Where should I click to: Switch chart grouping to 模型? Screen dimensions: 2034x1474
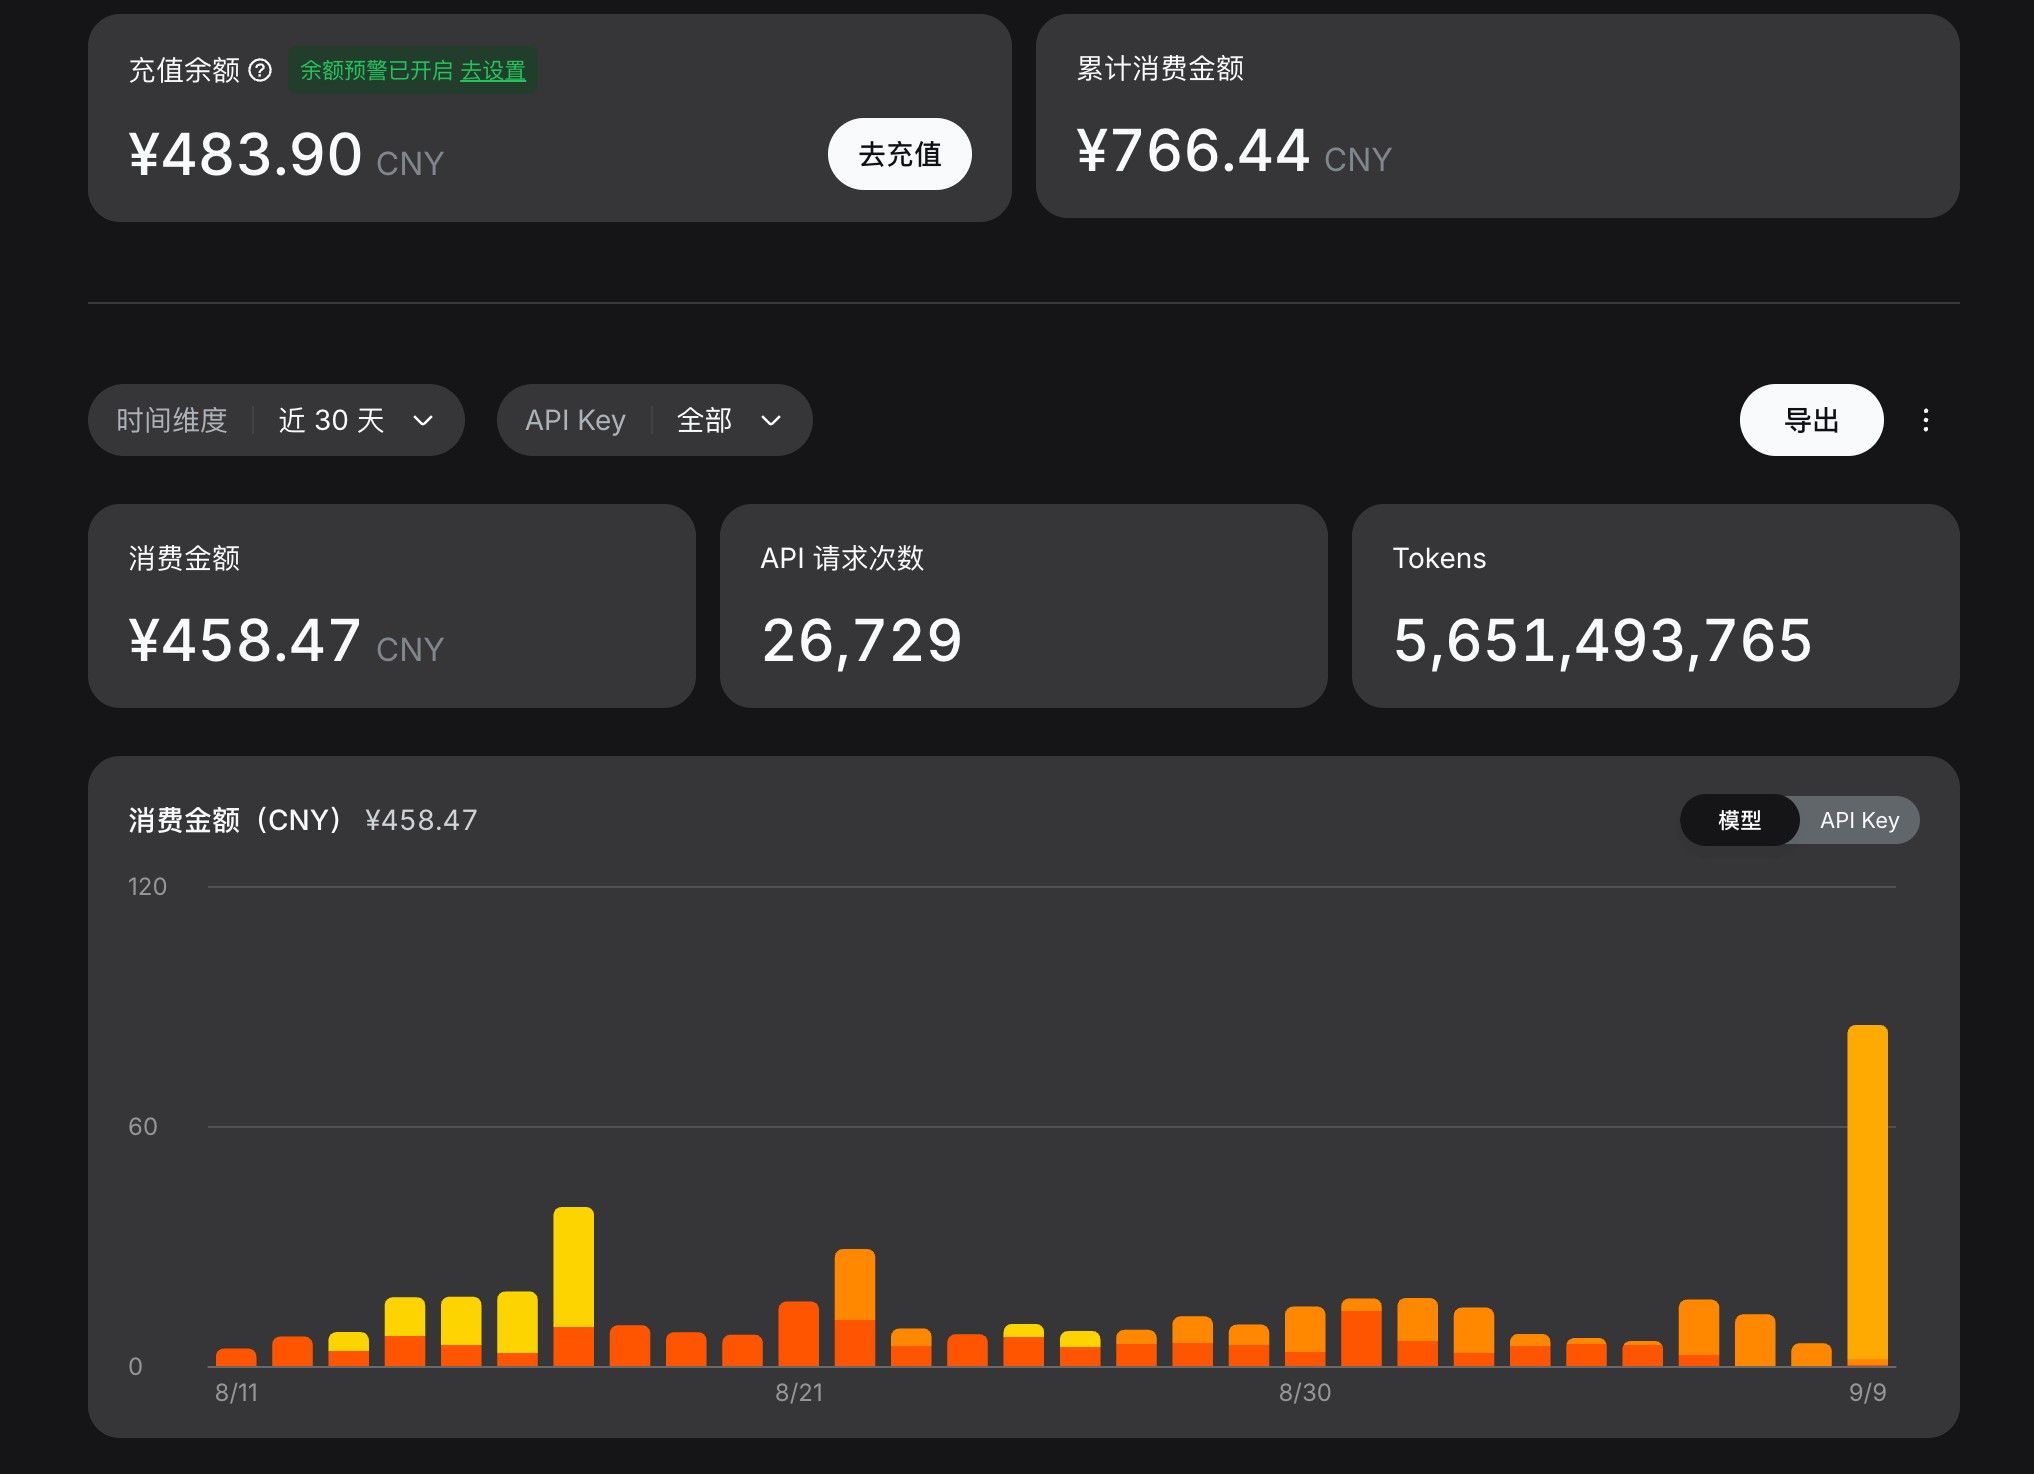1739,820
